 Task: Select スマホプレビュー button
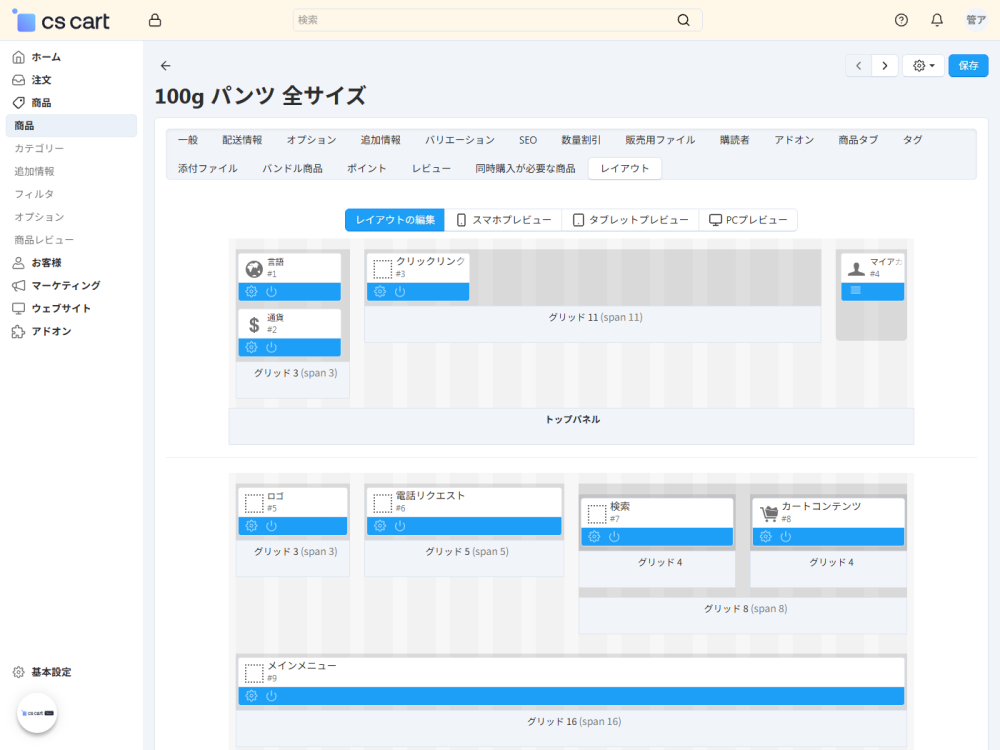503,220
